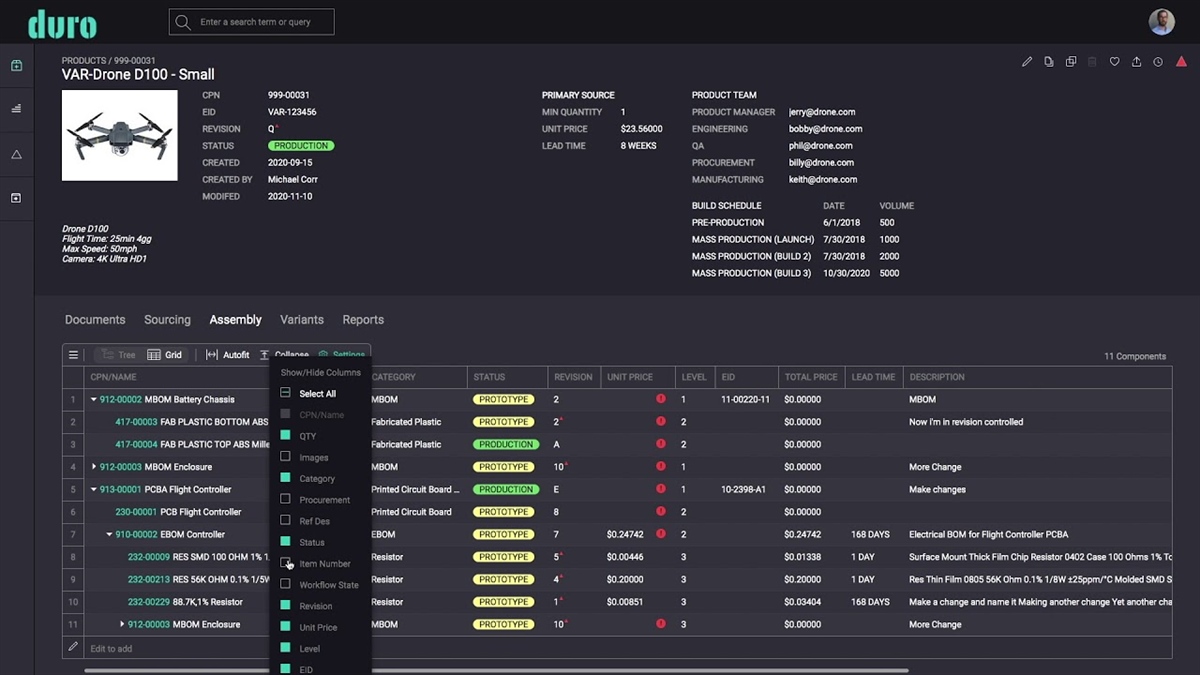
Task: Uncheck the Category column checkbox
Action: click(x=285, y=478)
